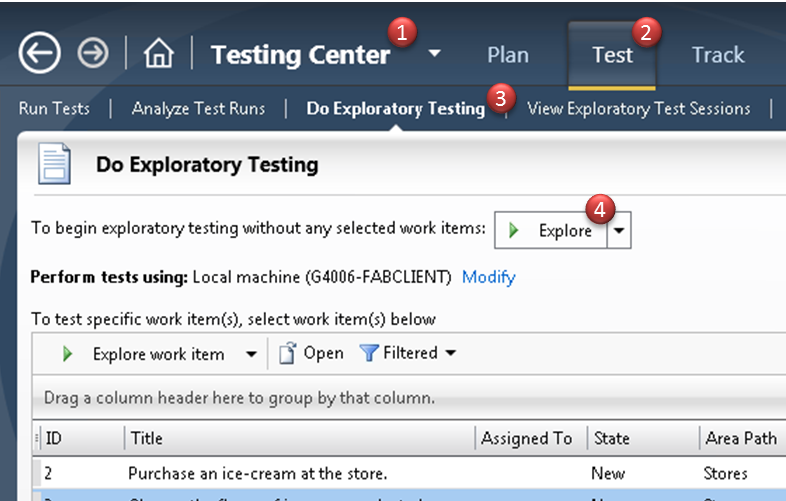The width and height of the screenshot is (786, 501).
Task: Go to Analyze Test Runs
Action: click(198, 109)
